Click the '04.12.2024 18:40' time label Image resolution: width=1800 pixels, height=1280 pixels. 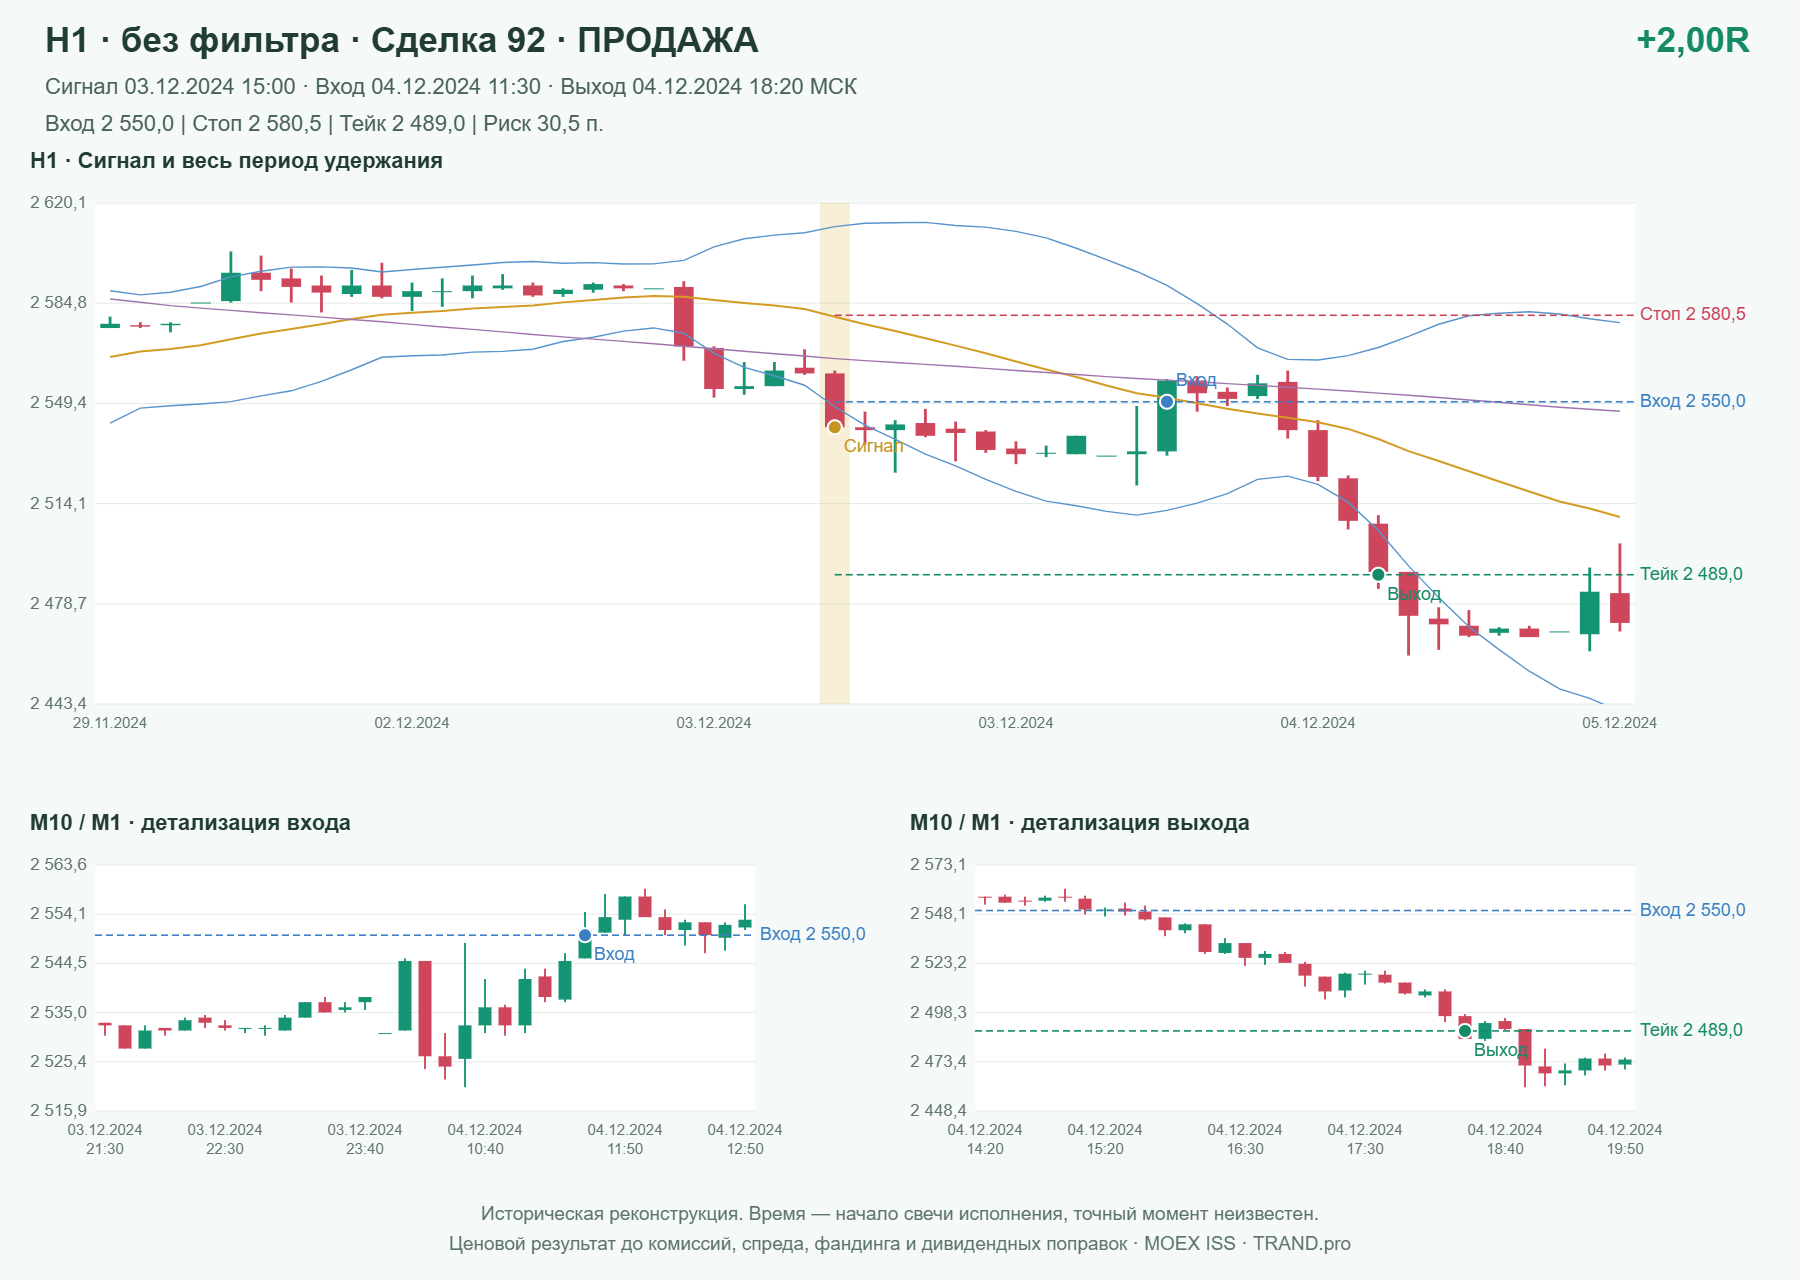[x=1505, y=1140]
